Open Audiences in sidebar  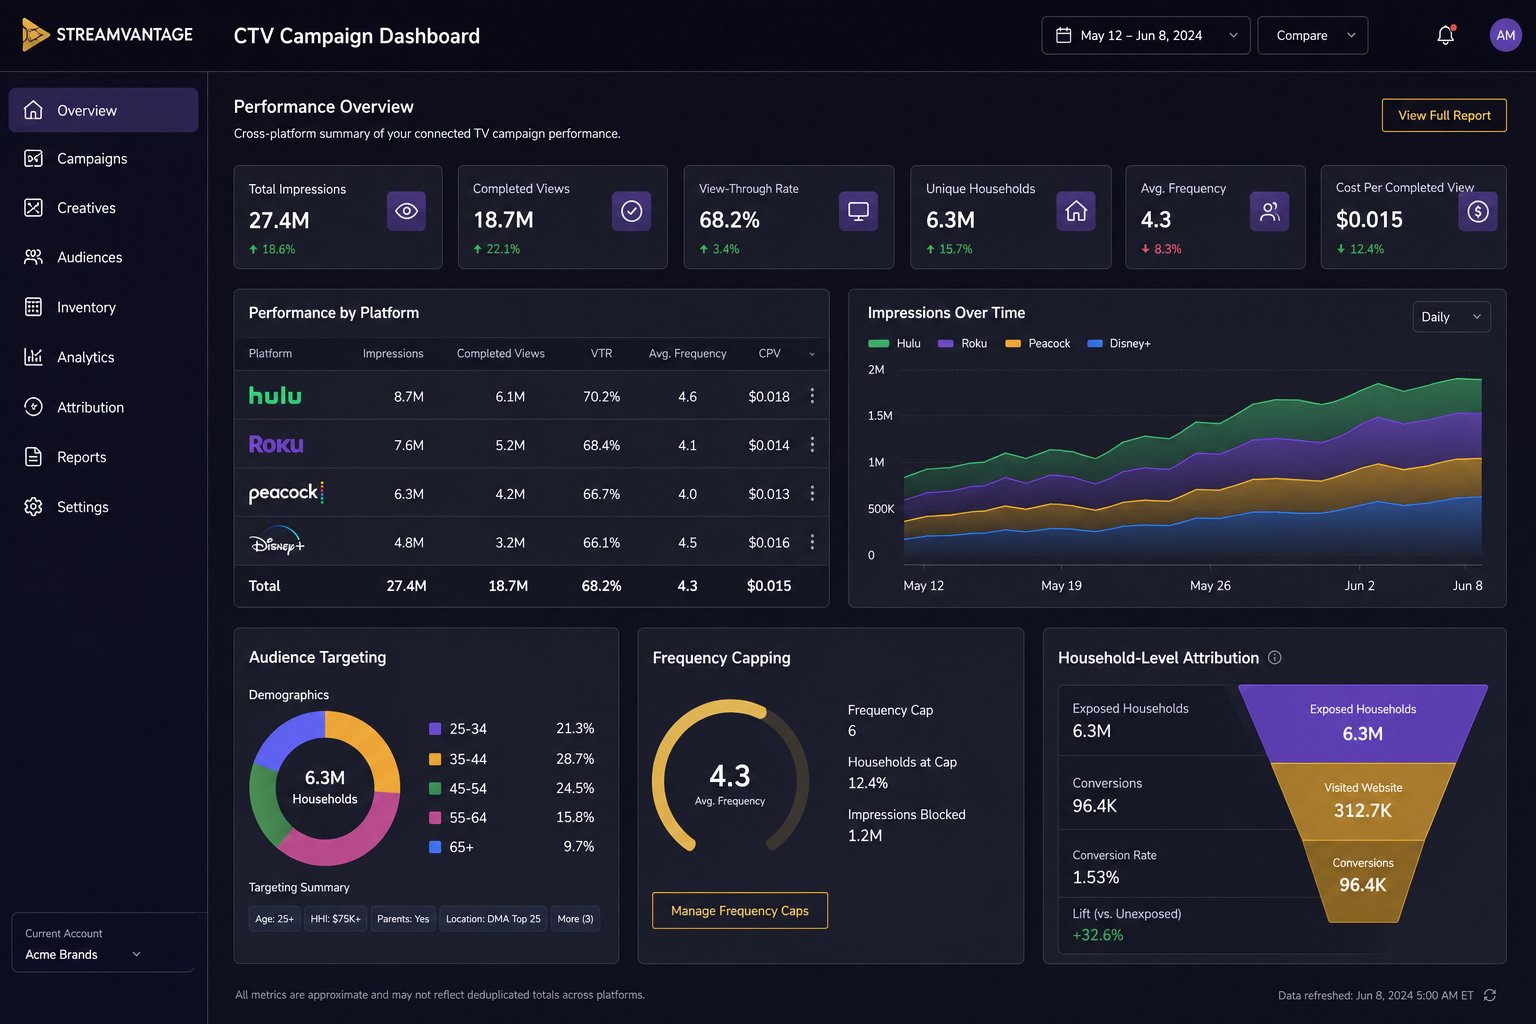coord(103,257)
